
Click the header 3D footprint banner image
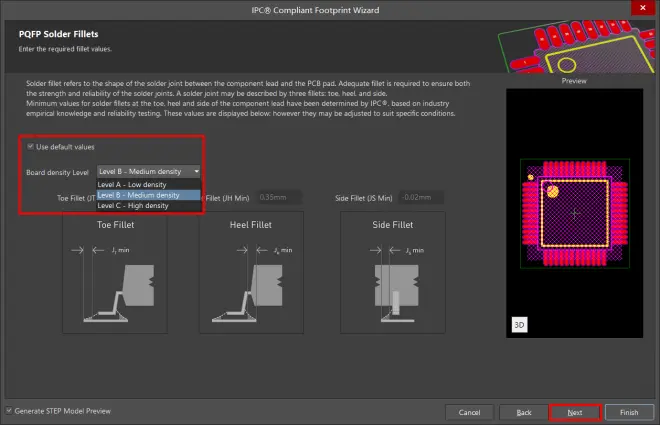pos(576,46)
